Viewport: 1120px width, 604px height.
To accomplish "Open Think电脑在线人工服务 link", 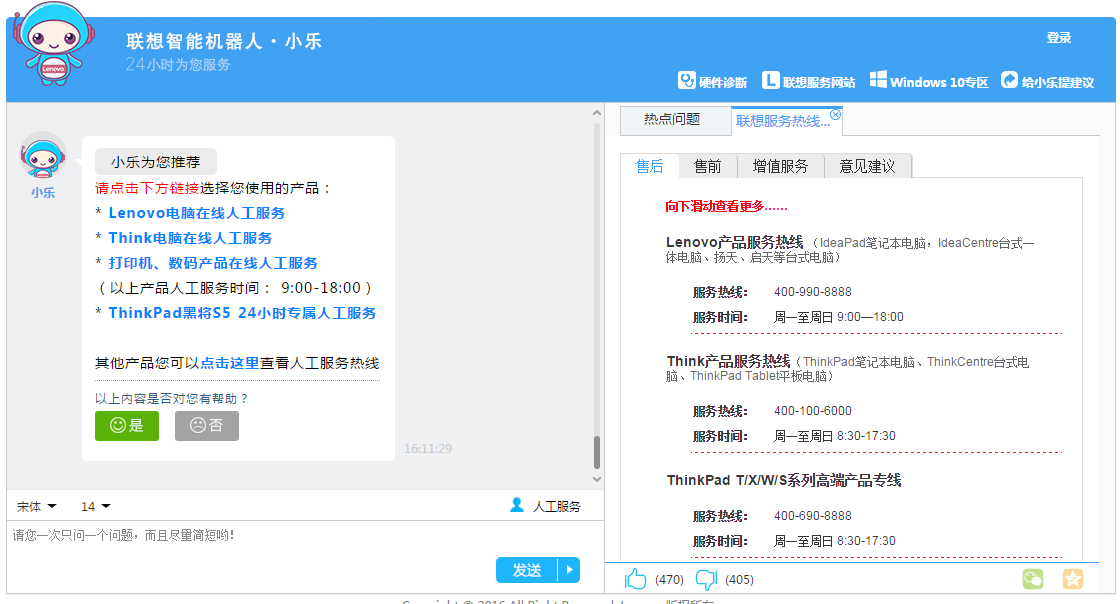I will coord(190,238).
